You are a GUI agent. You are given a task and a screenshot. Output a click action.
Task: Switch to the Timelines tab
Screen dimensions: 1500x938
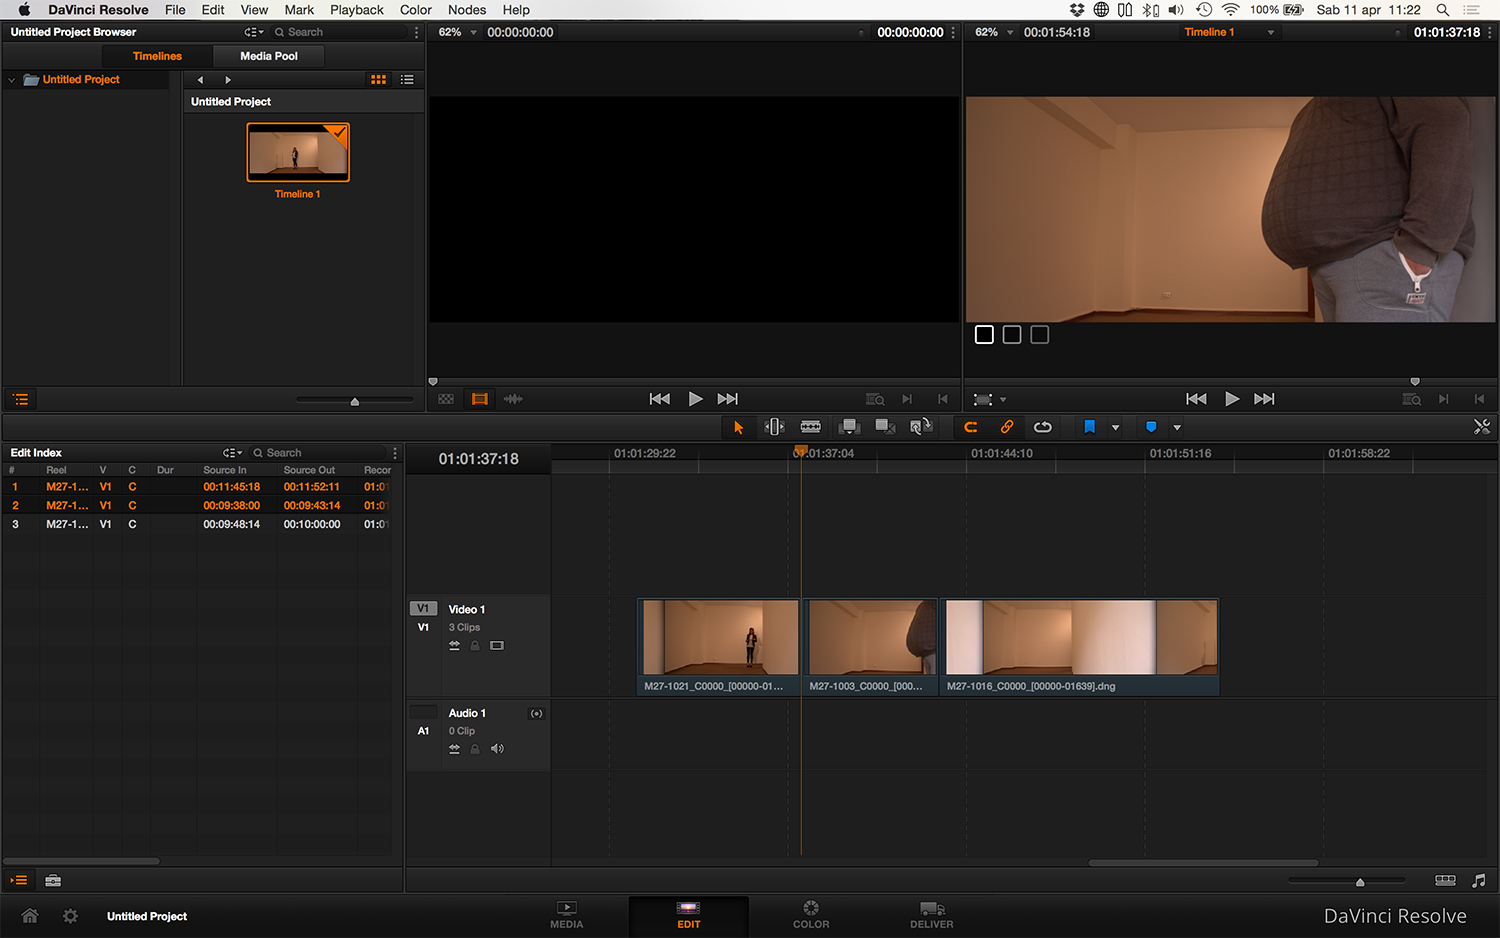(x=157, y=56)
